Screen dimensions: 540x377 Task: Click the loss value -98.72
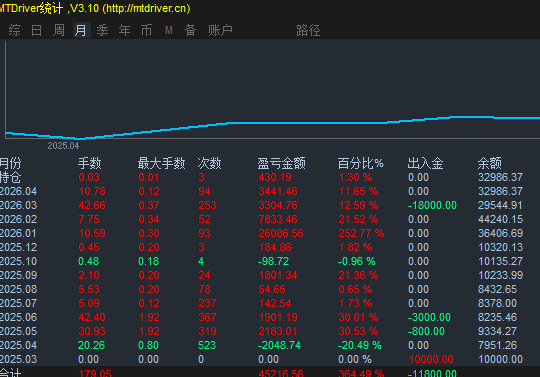coord(273,261)
